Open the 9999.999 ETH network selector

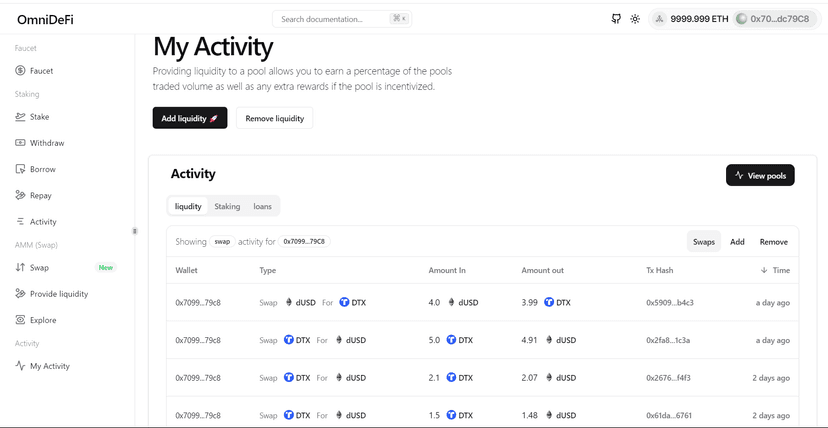pyautogui.click(x=691, y=19)
